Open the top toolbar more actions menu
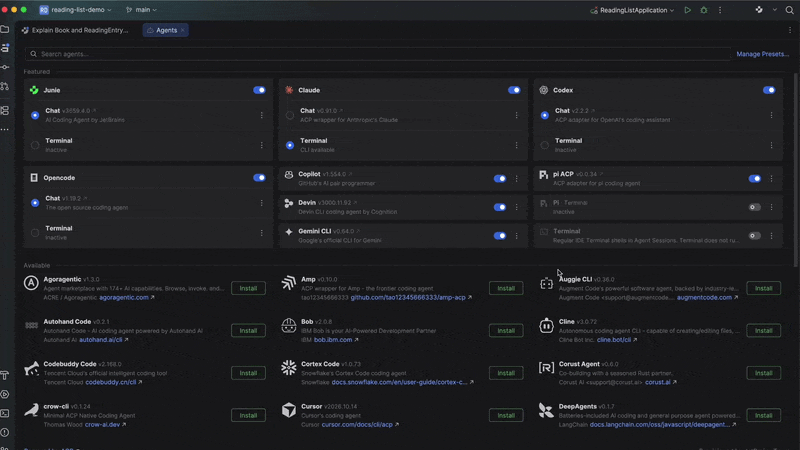The width and height of the screenshot is (800, 450). pos(720,10)
